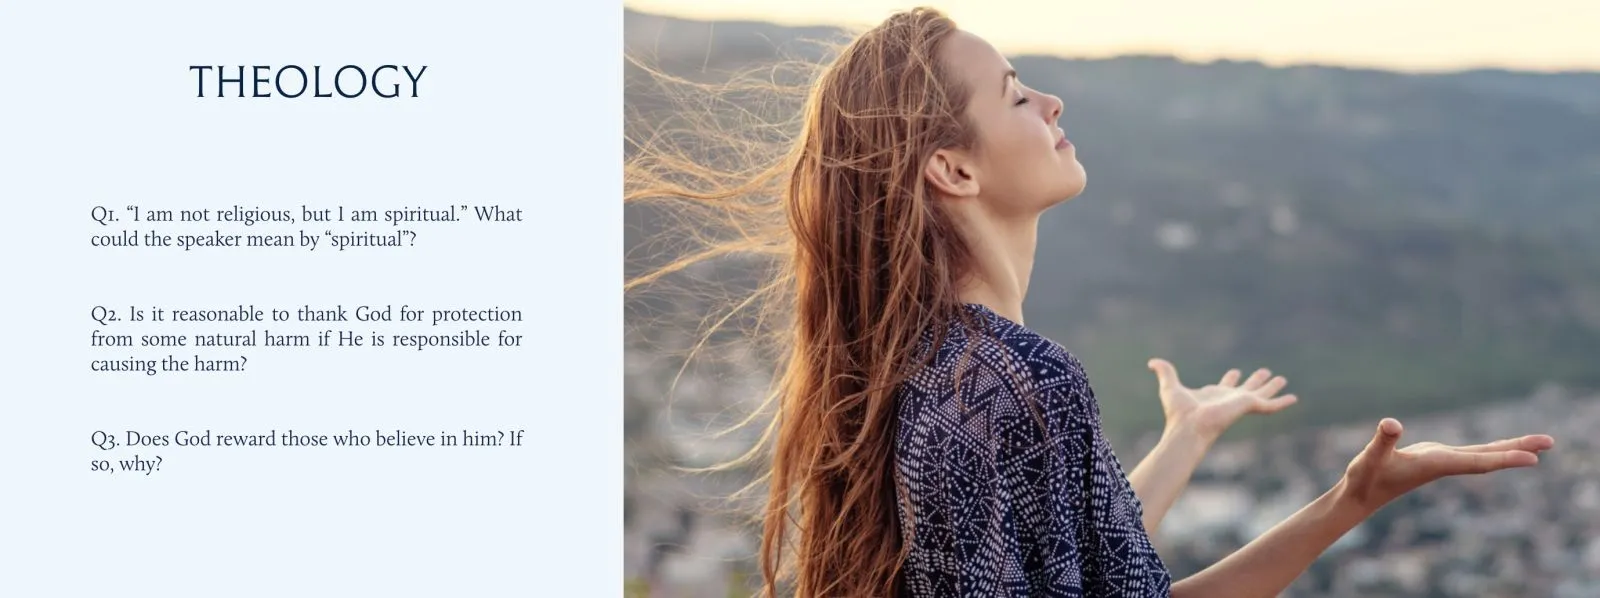This screenshot has height=598, width=1600.
Task: Click the woman's patterned navy blouse
Action: pos(1020,460)
